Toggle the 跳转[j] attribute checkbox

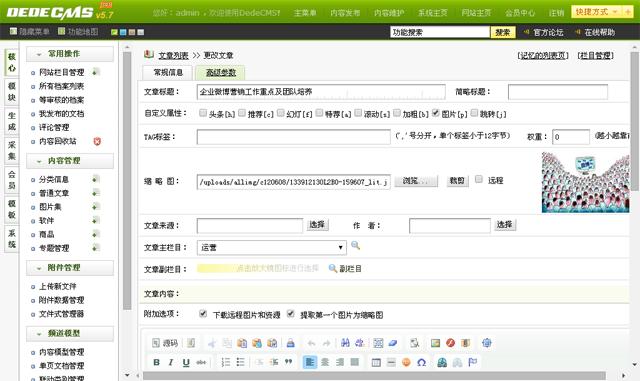[x=474, y=113]
